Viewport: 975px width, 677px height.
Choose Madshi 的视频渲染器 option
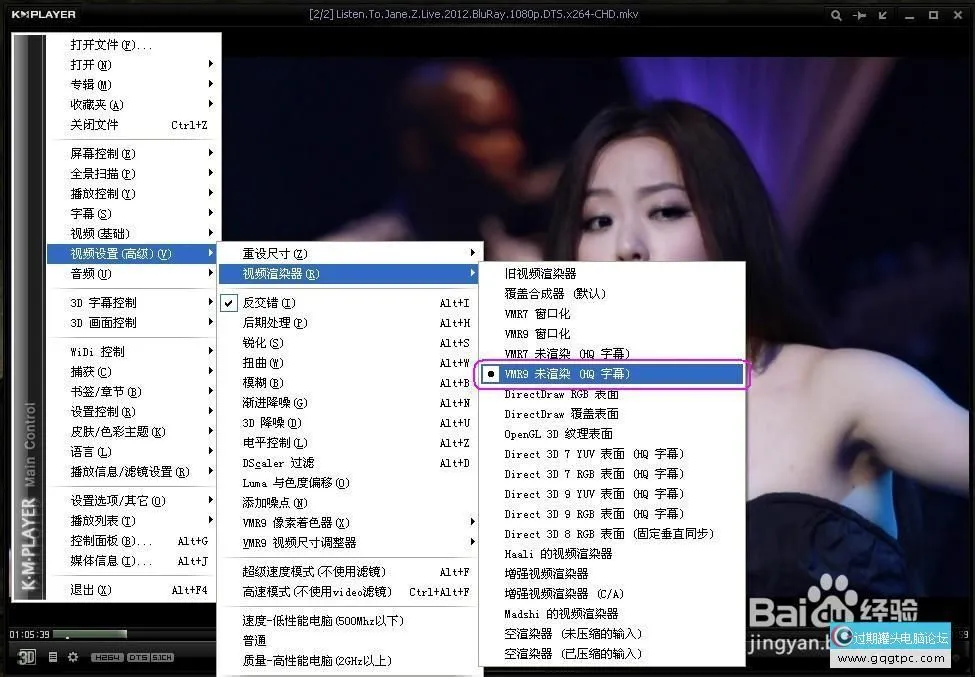[x=561, y=614]
